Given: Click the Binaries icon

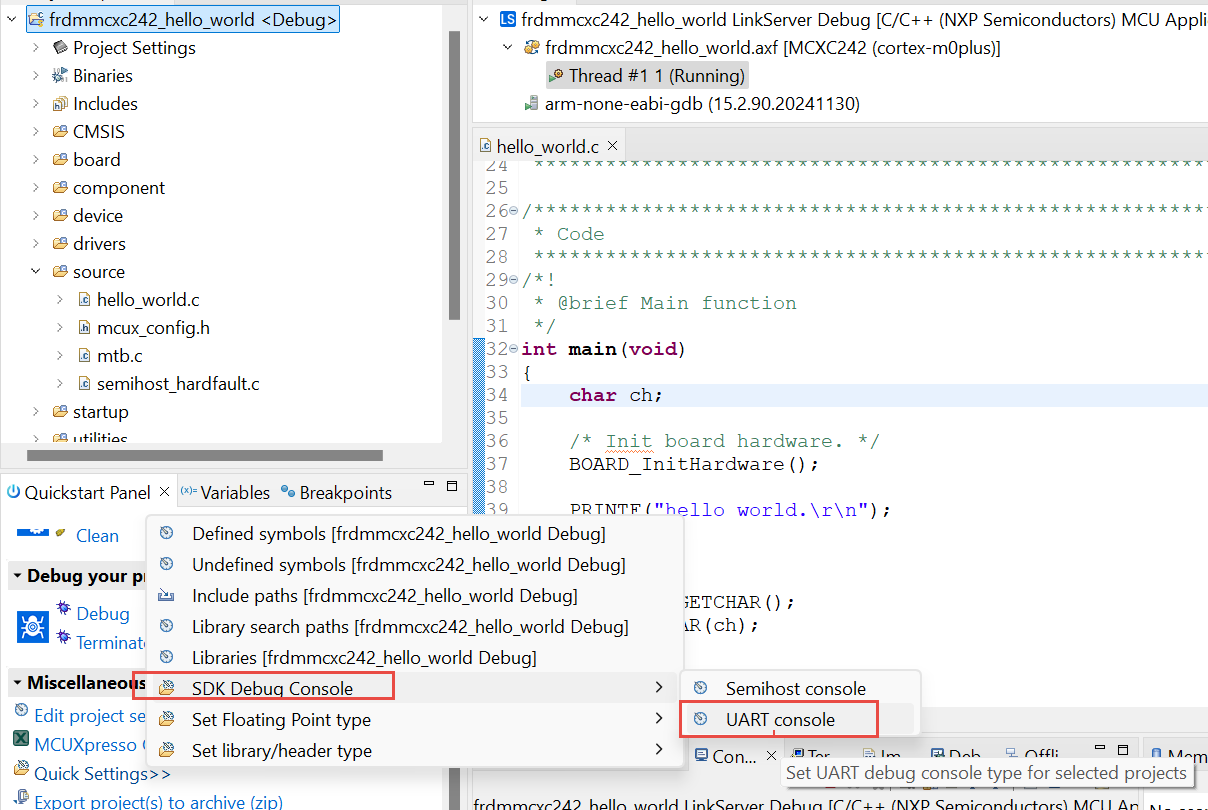Looking at the screenshot, I should 60,75.
